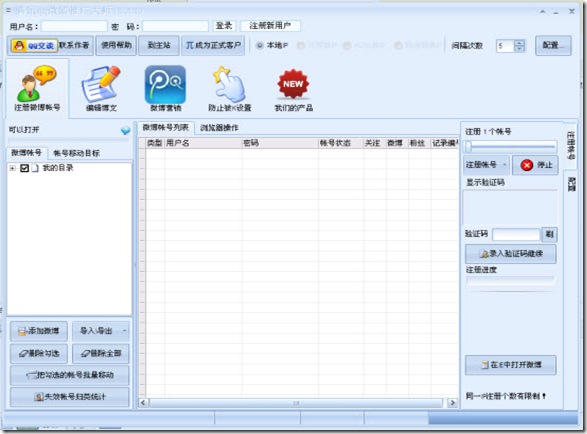The width and height of the screenshot is (587, 434).
Task: Open the 导入\导出 dropdown arrow
Action: tap(124, 331)
